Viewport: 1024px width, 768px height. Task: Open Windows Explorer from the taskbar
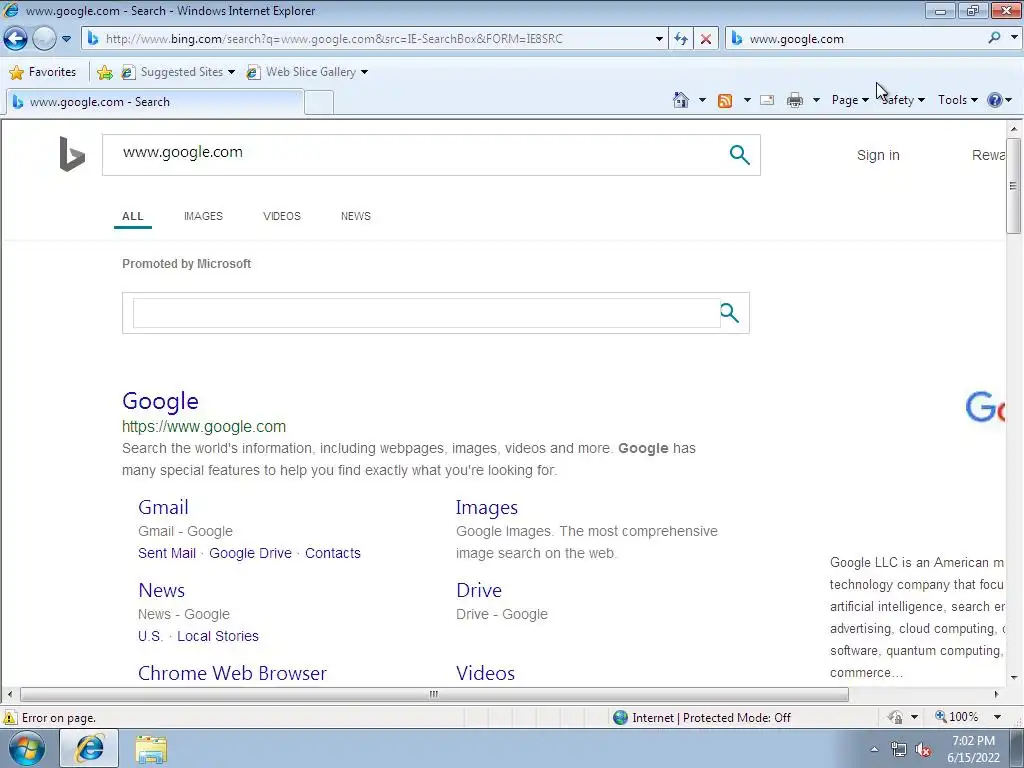[151, 749]
